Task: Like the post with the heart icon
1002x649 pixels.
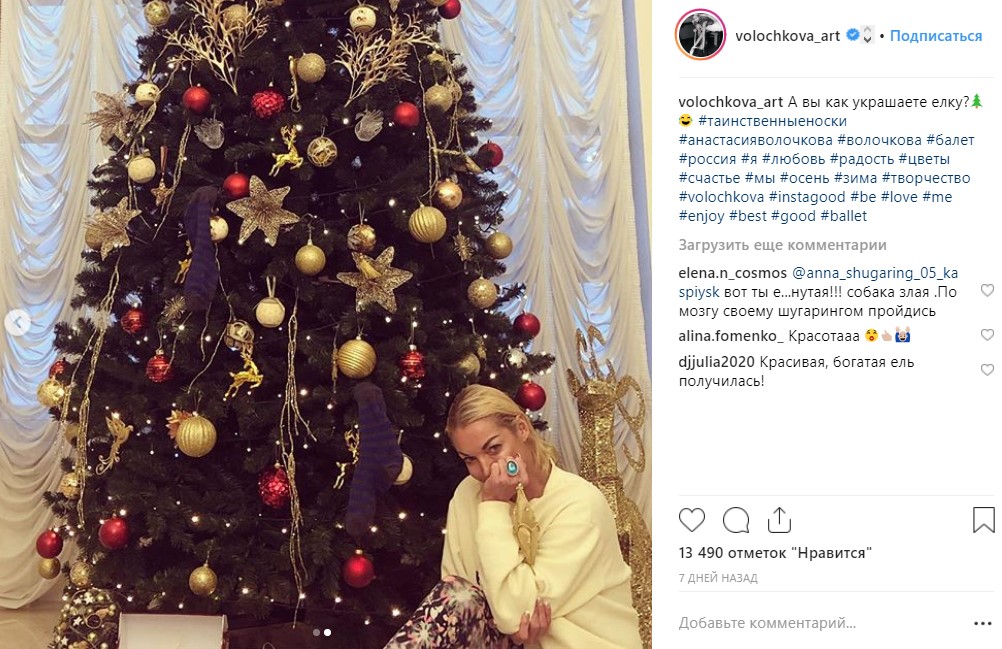Action: (691, 520)
